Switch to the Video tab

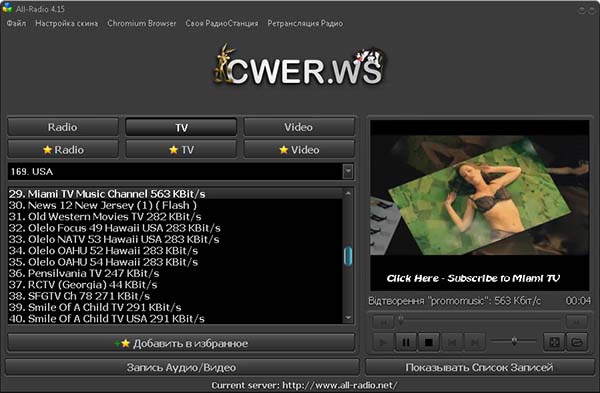click(x=299, y=127)
